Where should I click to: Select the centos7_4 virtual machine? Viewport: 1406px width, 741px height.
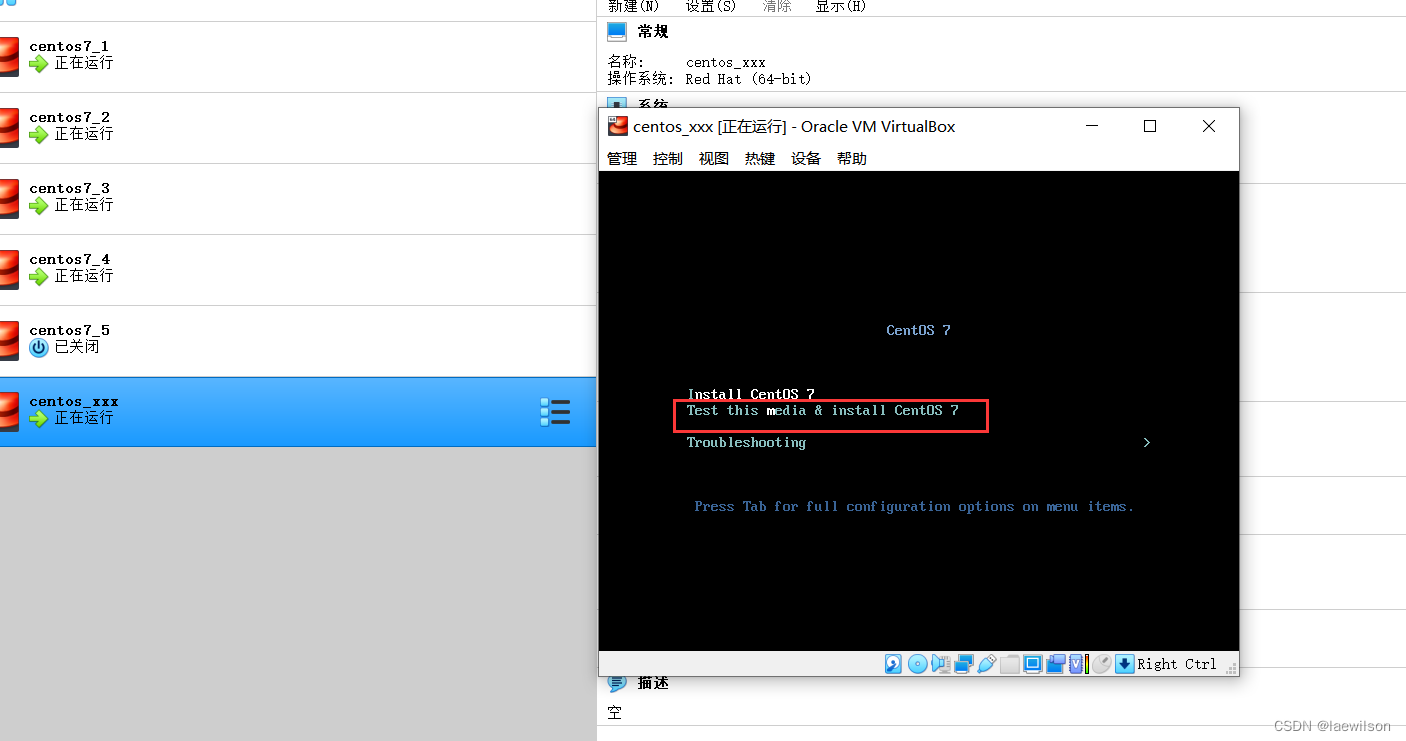coord(298,270)
